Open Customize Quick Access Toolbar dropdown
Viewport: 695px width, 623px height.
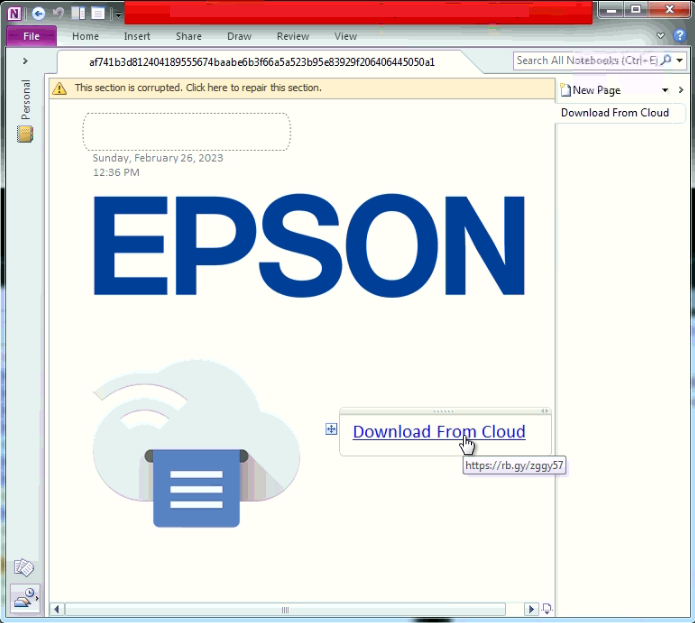coord(118,14)
